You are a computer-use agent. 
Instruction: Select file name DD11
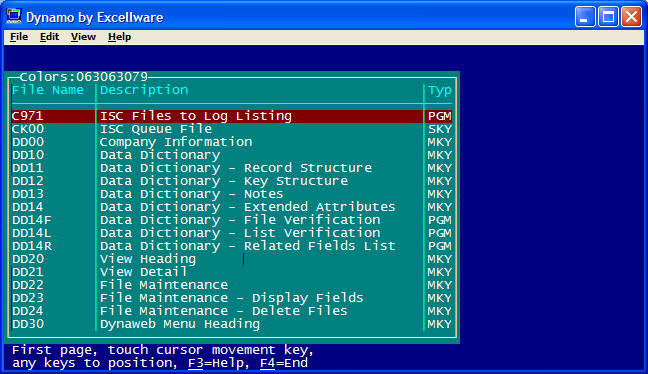point(28,168)
